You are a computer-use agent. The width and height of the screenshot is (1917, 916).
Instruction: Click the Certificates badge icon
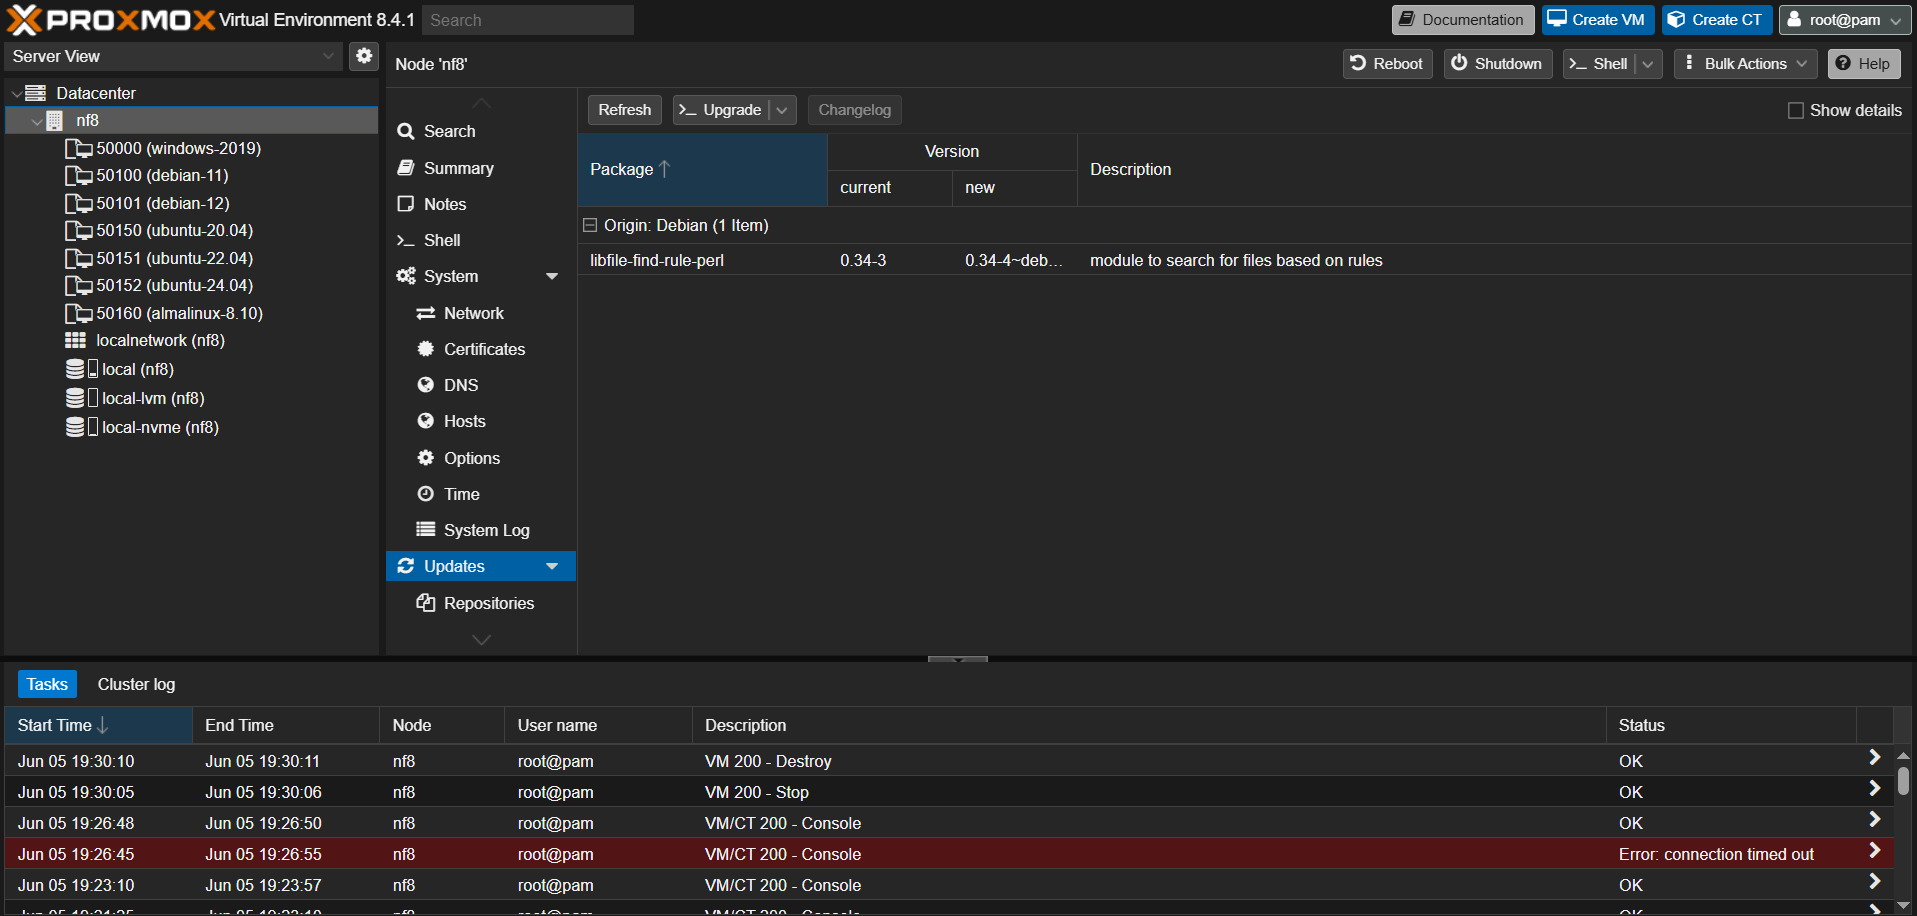click(426, 349)
